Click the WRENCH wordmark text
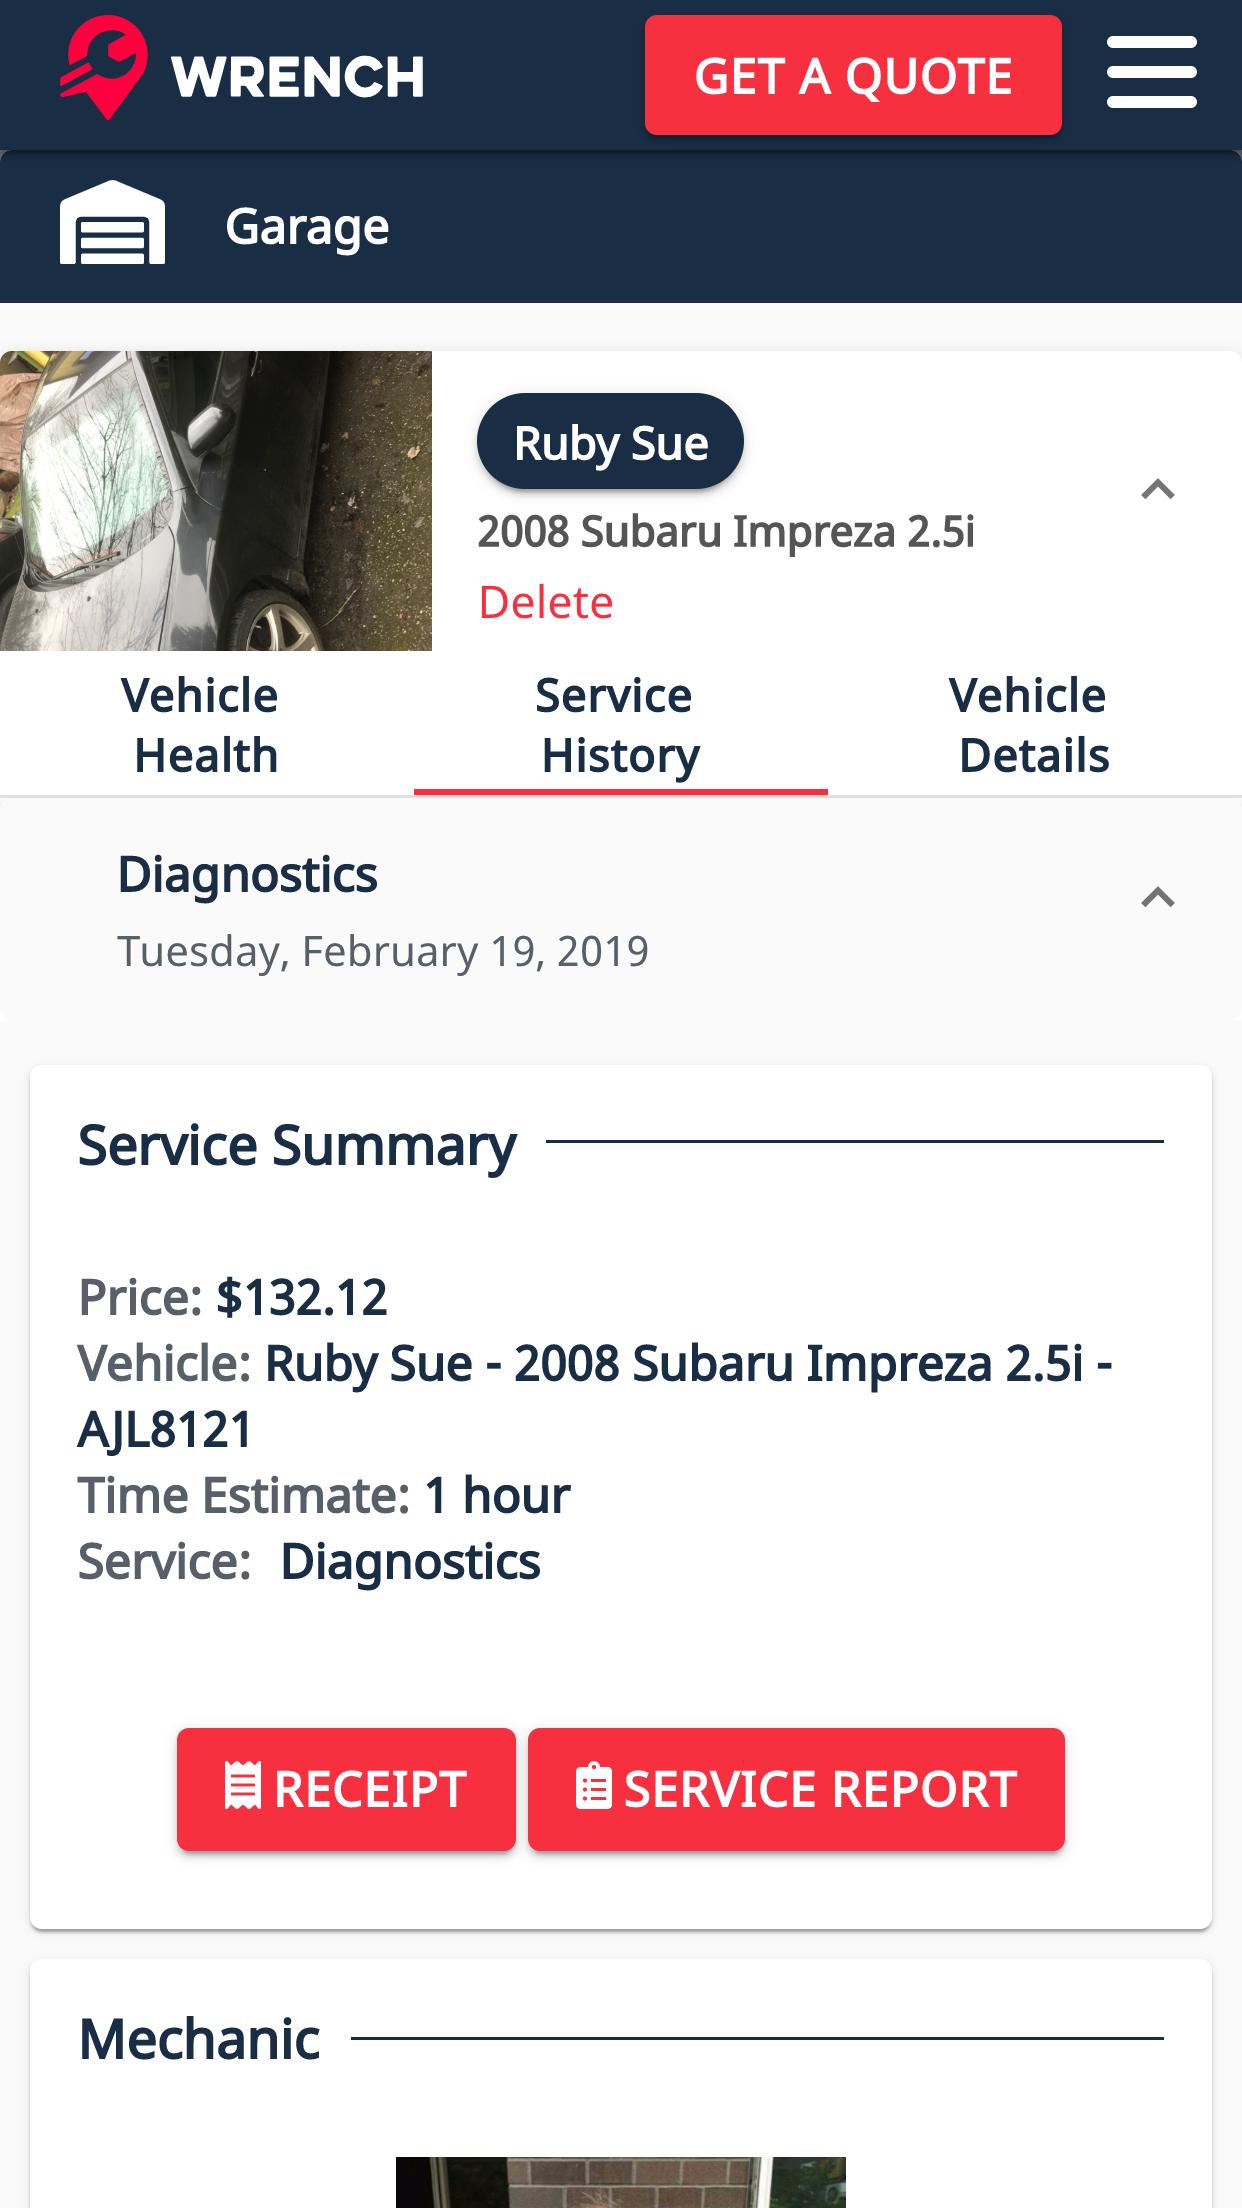 click(298, 77)
